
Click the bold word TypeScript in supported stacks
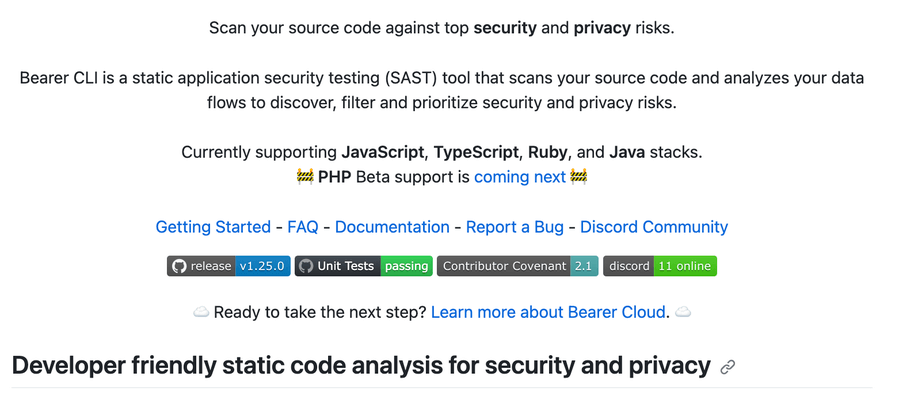[477, 152]
